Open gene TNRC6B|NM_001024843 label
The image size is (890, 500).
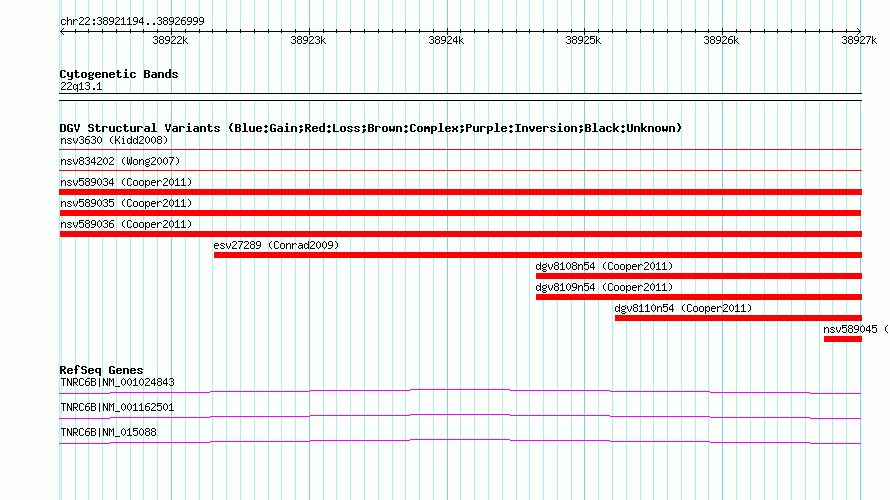point(117,383)
